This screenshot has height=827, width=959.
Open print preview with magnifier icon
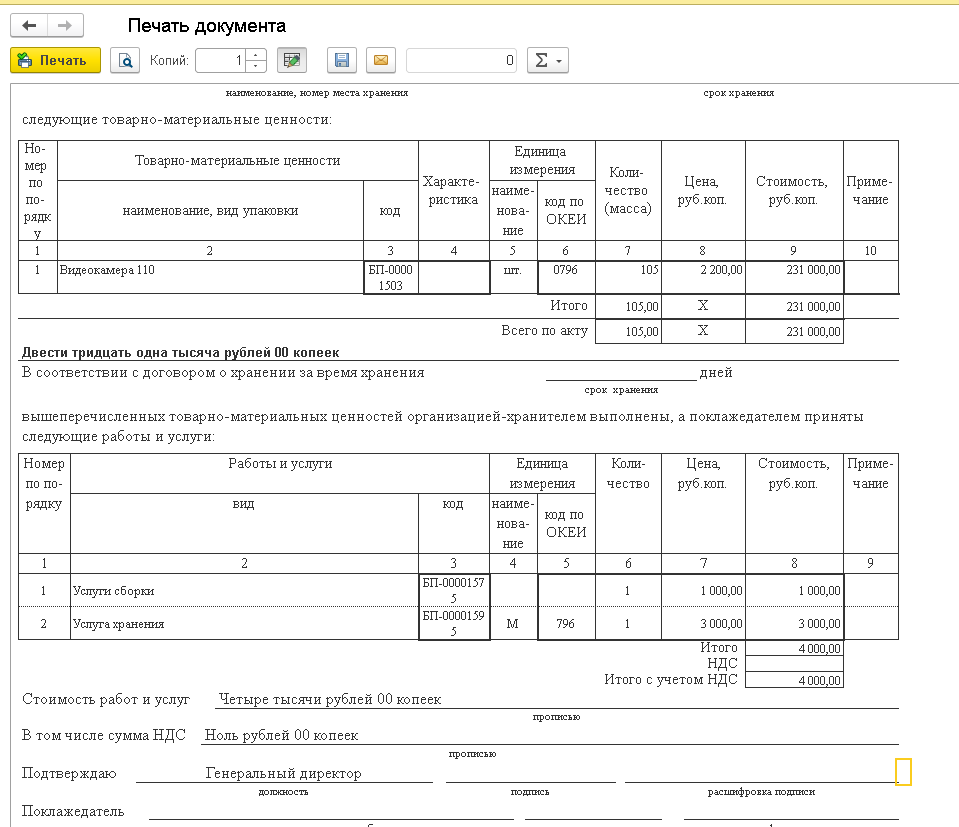click(126, 61)
